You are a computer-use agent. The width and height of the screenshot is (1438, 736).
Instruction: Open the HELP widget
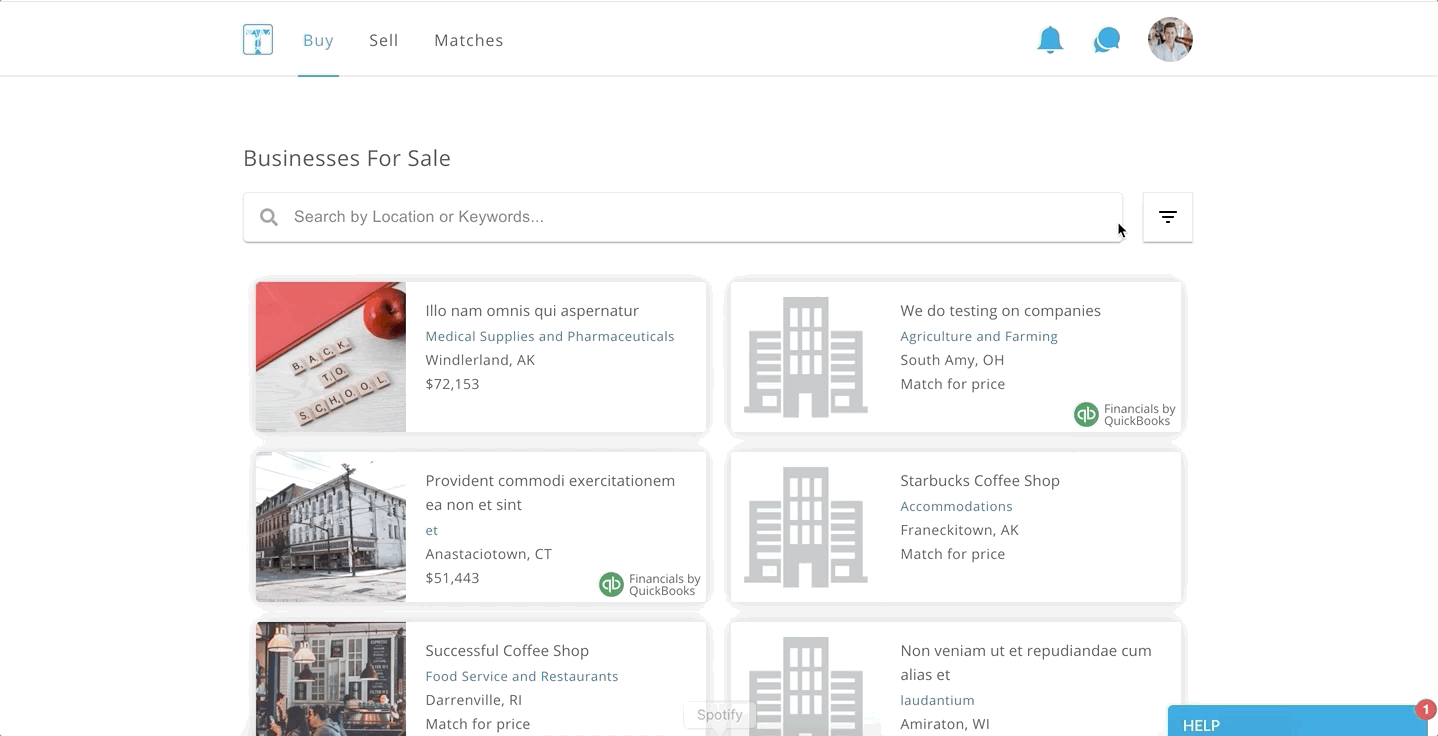(x=1298, y=721)
